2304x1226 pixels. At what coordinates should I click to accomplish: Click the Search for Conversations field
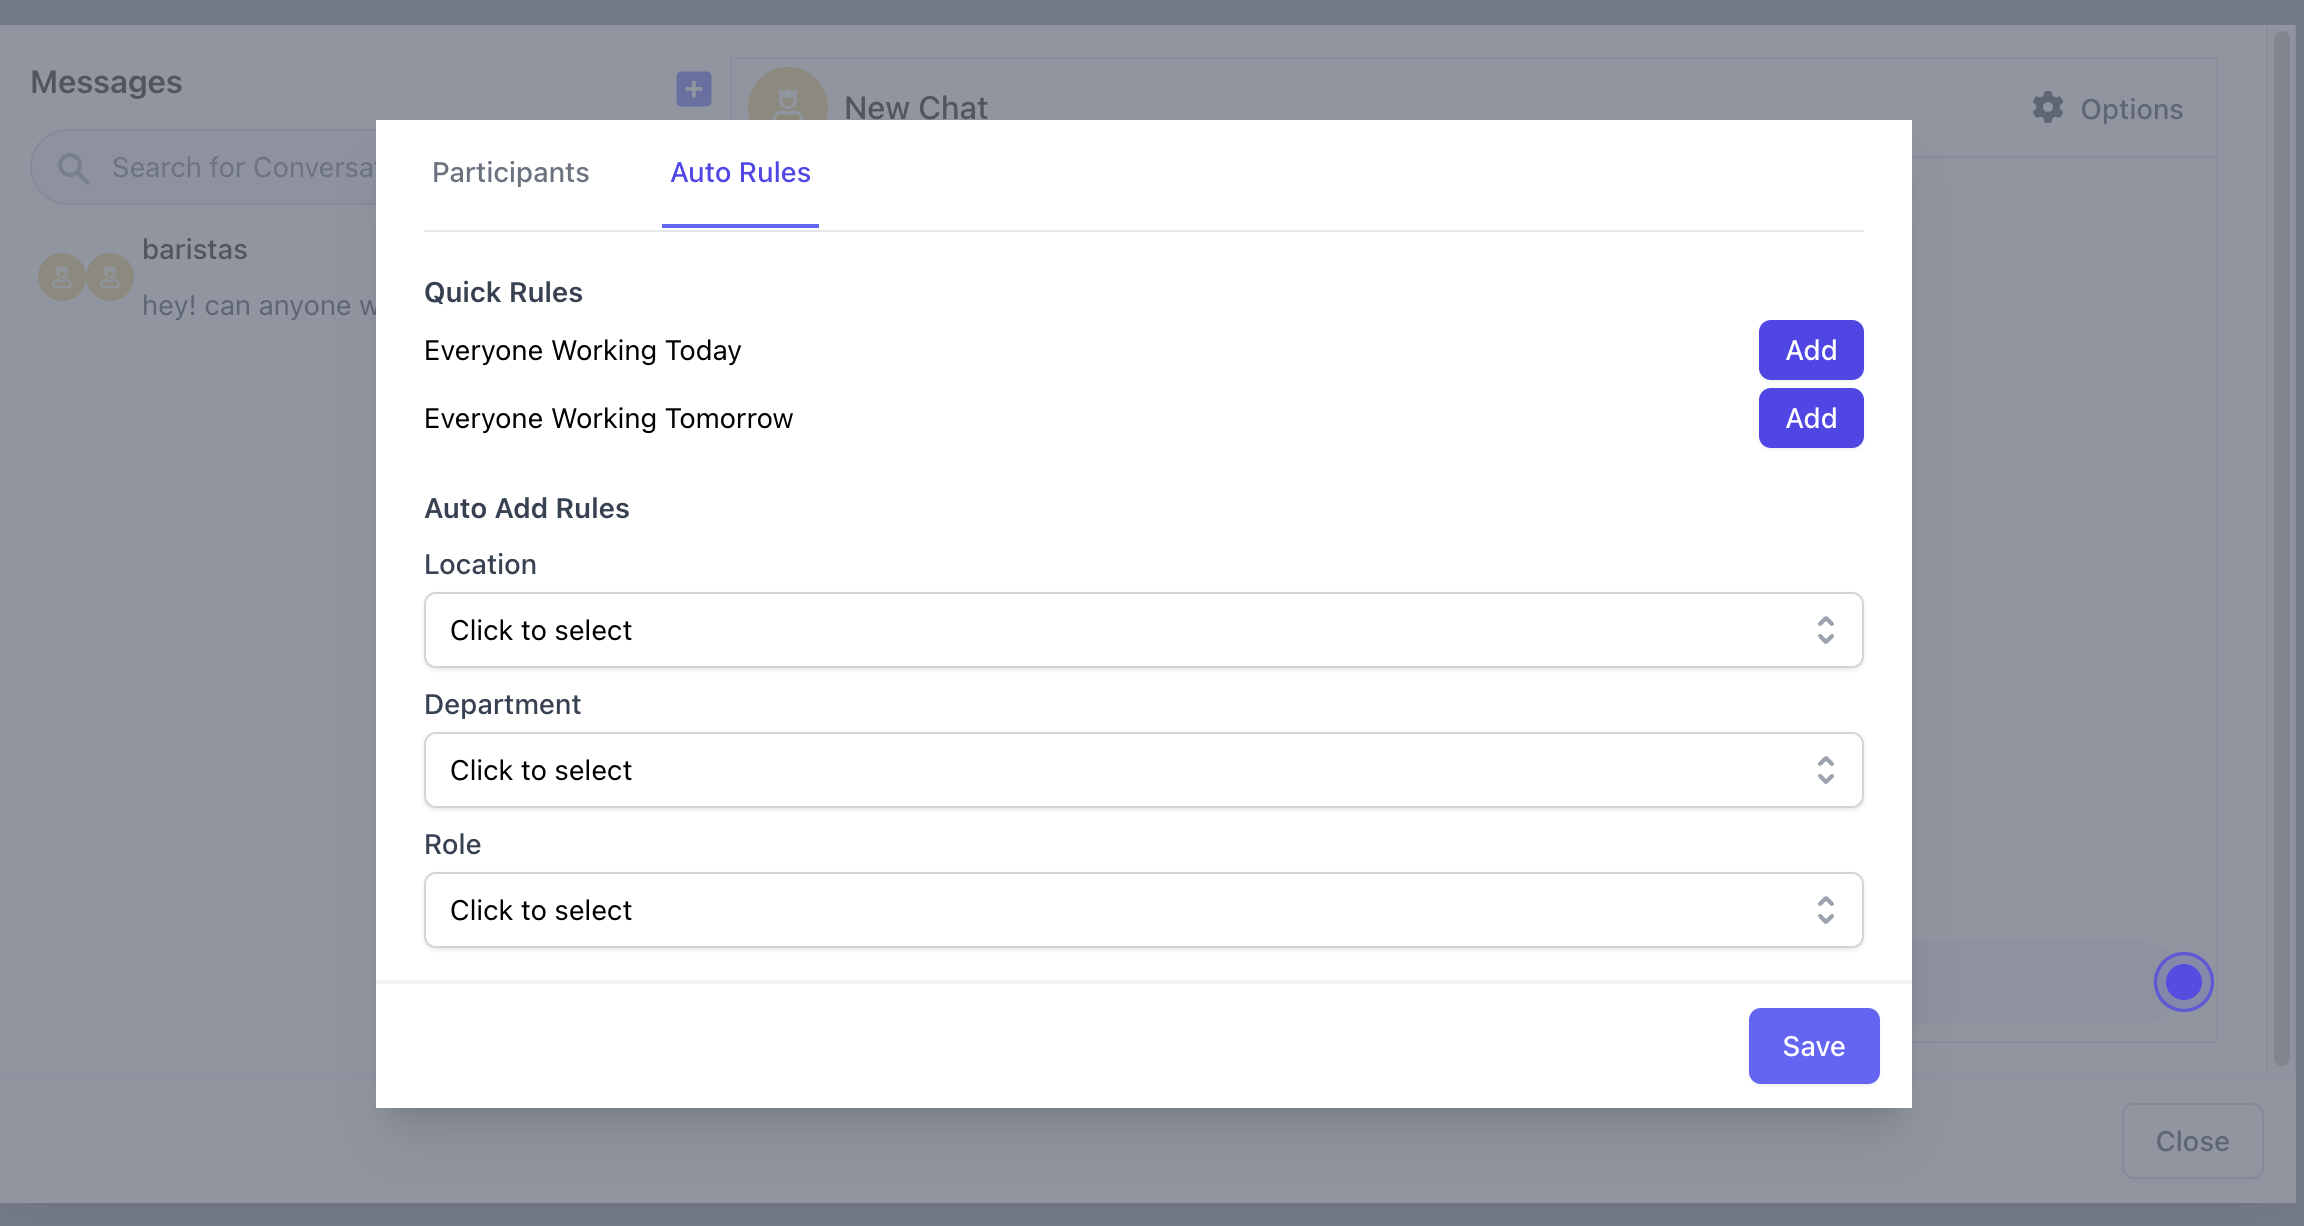[x=240, y=168]
